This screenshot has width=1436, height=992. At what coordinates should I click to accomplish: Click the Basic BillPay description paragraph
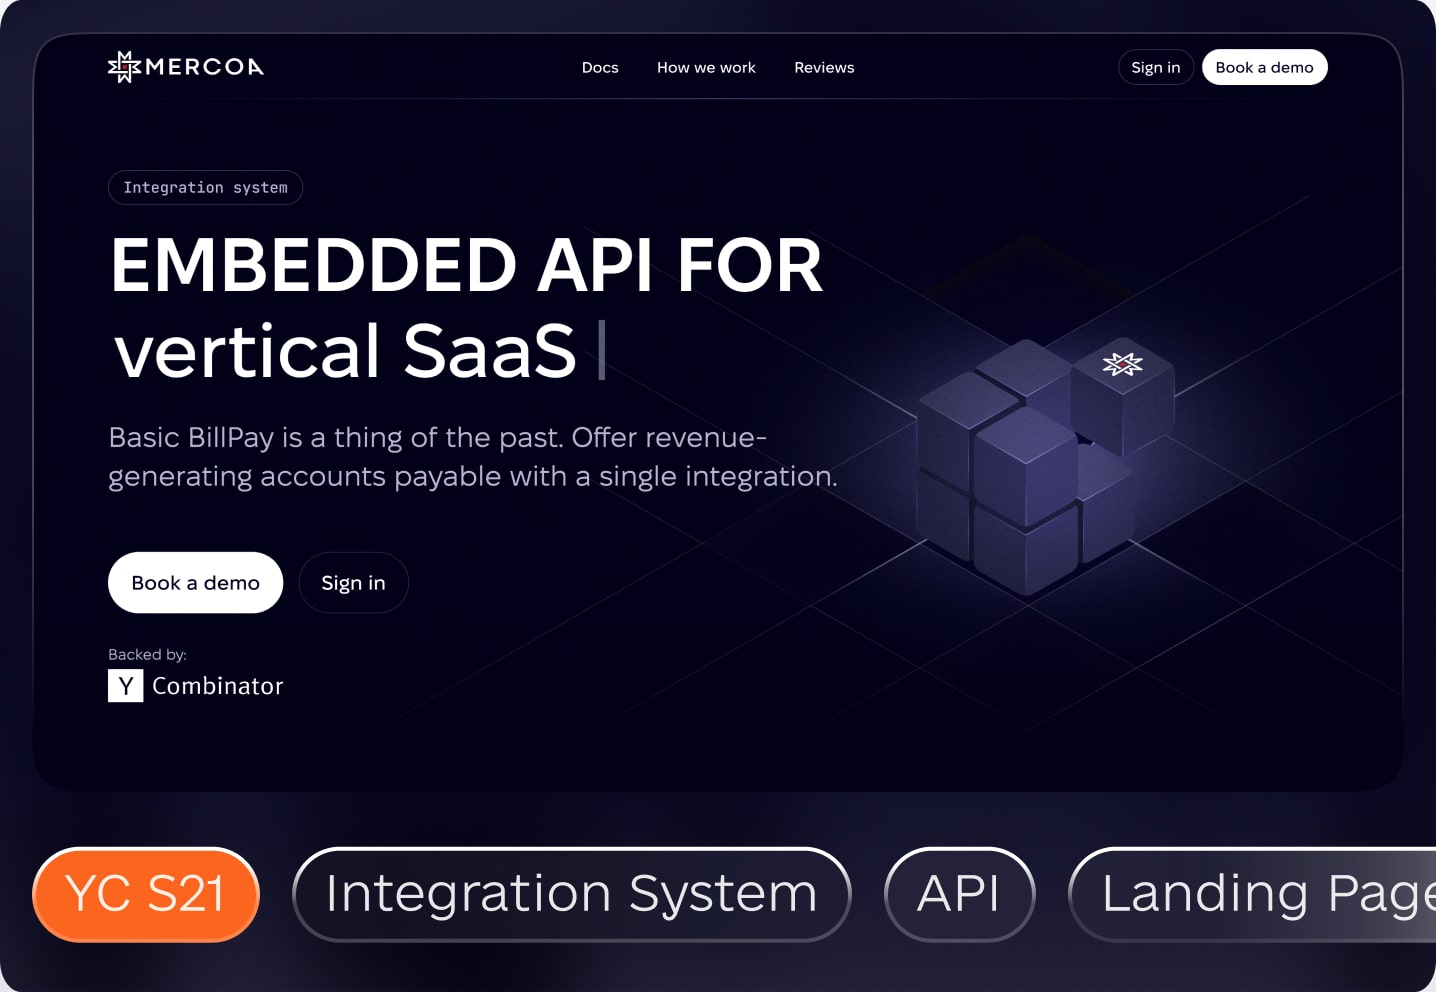point(473,457)
